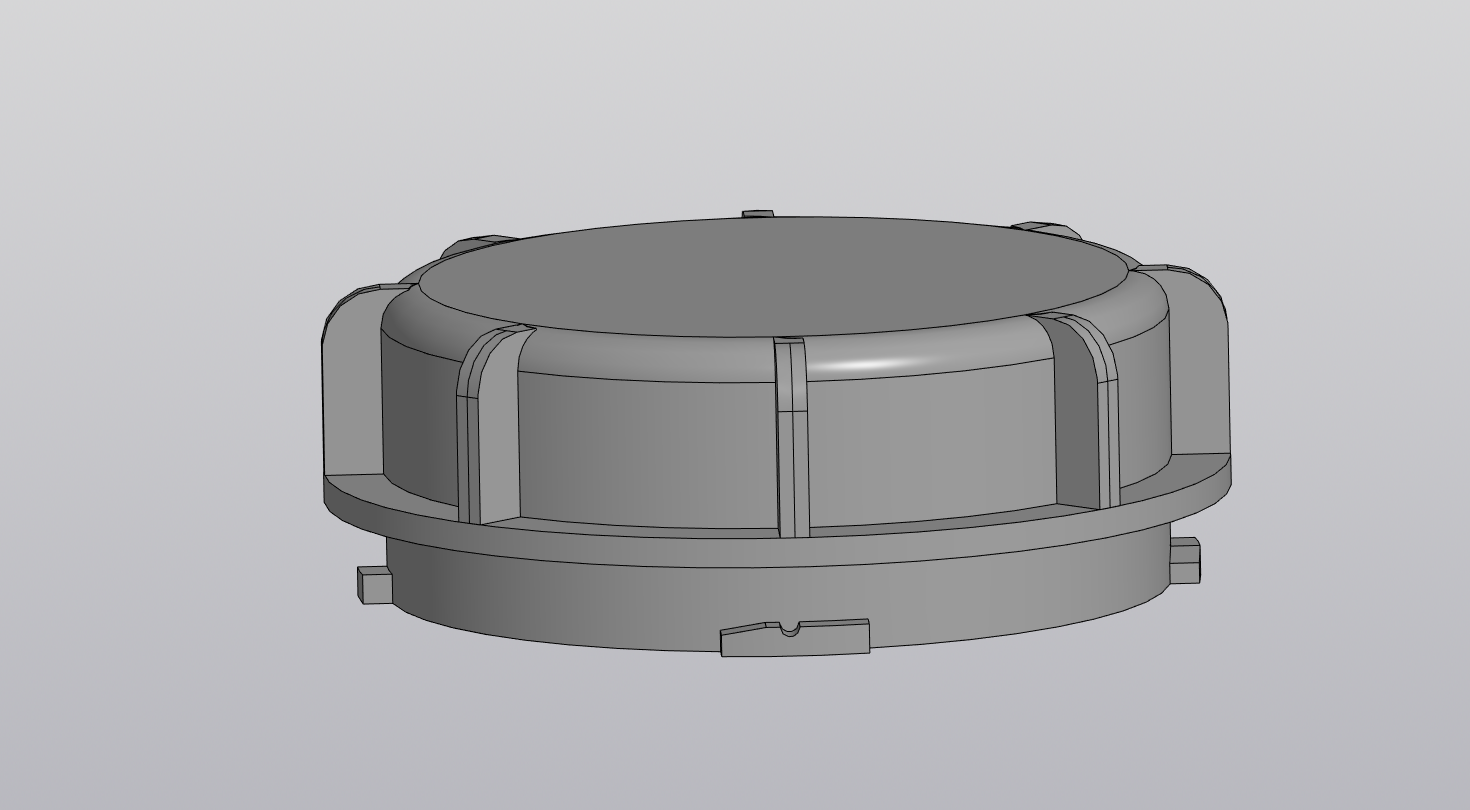Select the narrow center vertical rib on front
The width and height of the screenshot is (1470, 810).
tap(791, 438)
